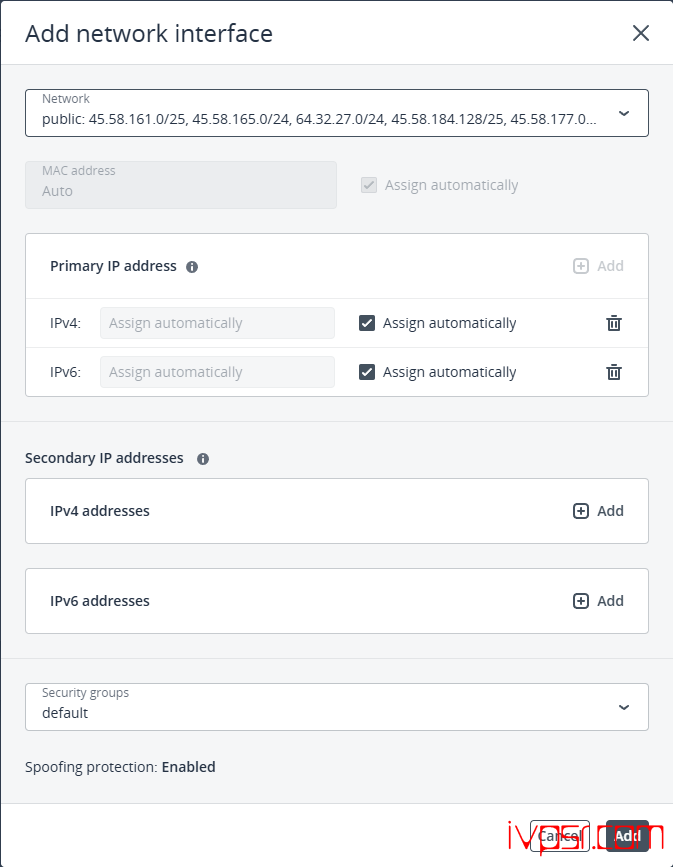Image resolution: width=673 pixels, height=867 pixels.
Task: Close the Add network interface dialog
Action: [641, 33]
